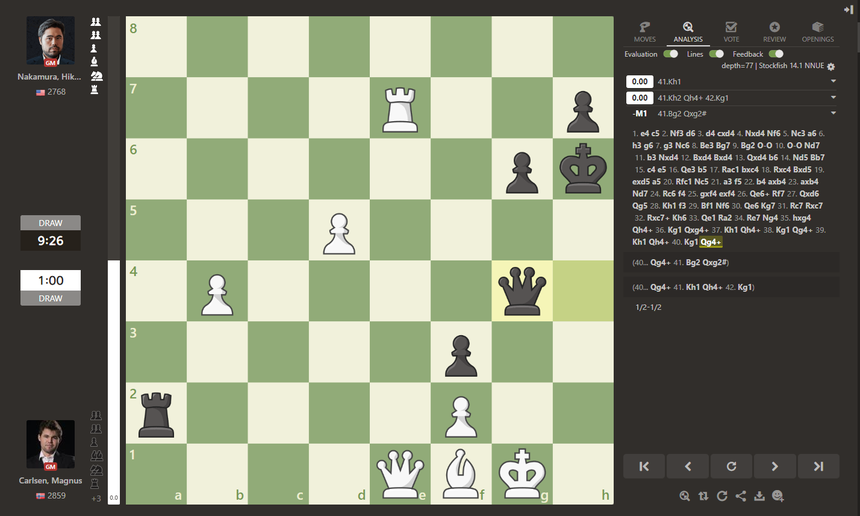The height and width of the screenshot is (516, 860).
Task: Open the Openings tab
Action: (x=817, y=32)
